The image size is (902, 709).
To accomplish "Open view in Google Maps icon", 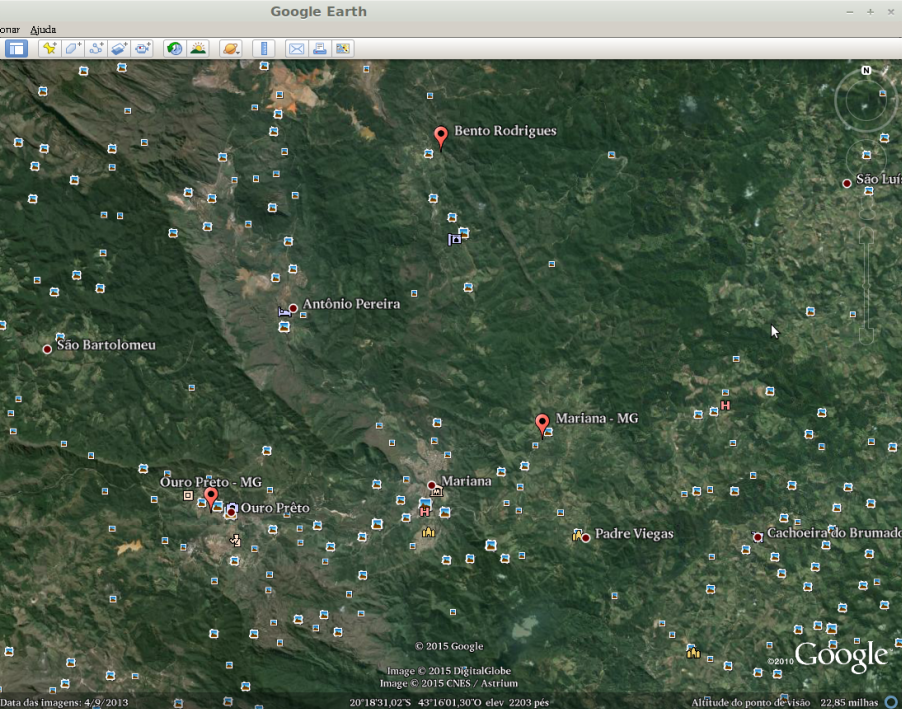I will point(343,48).
